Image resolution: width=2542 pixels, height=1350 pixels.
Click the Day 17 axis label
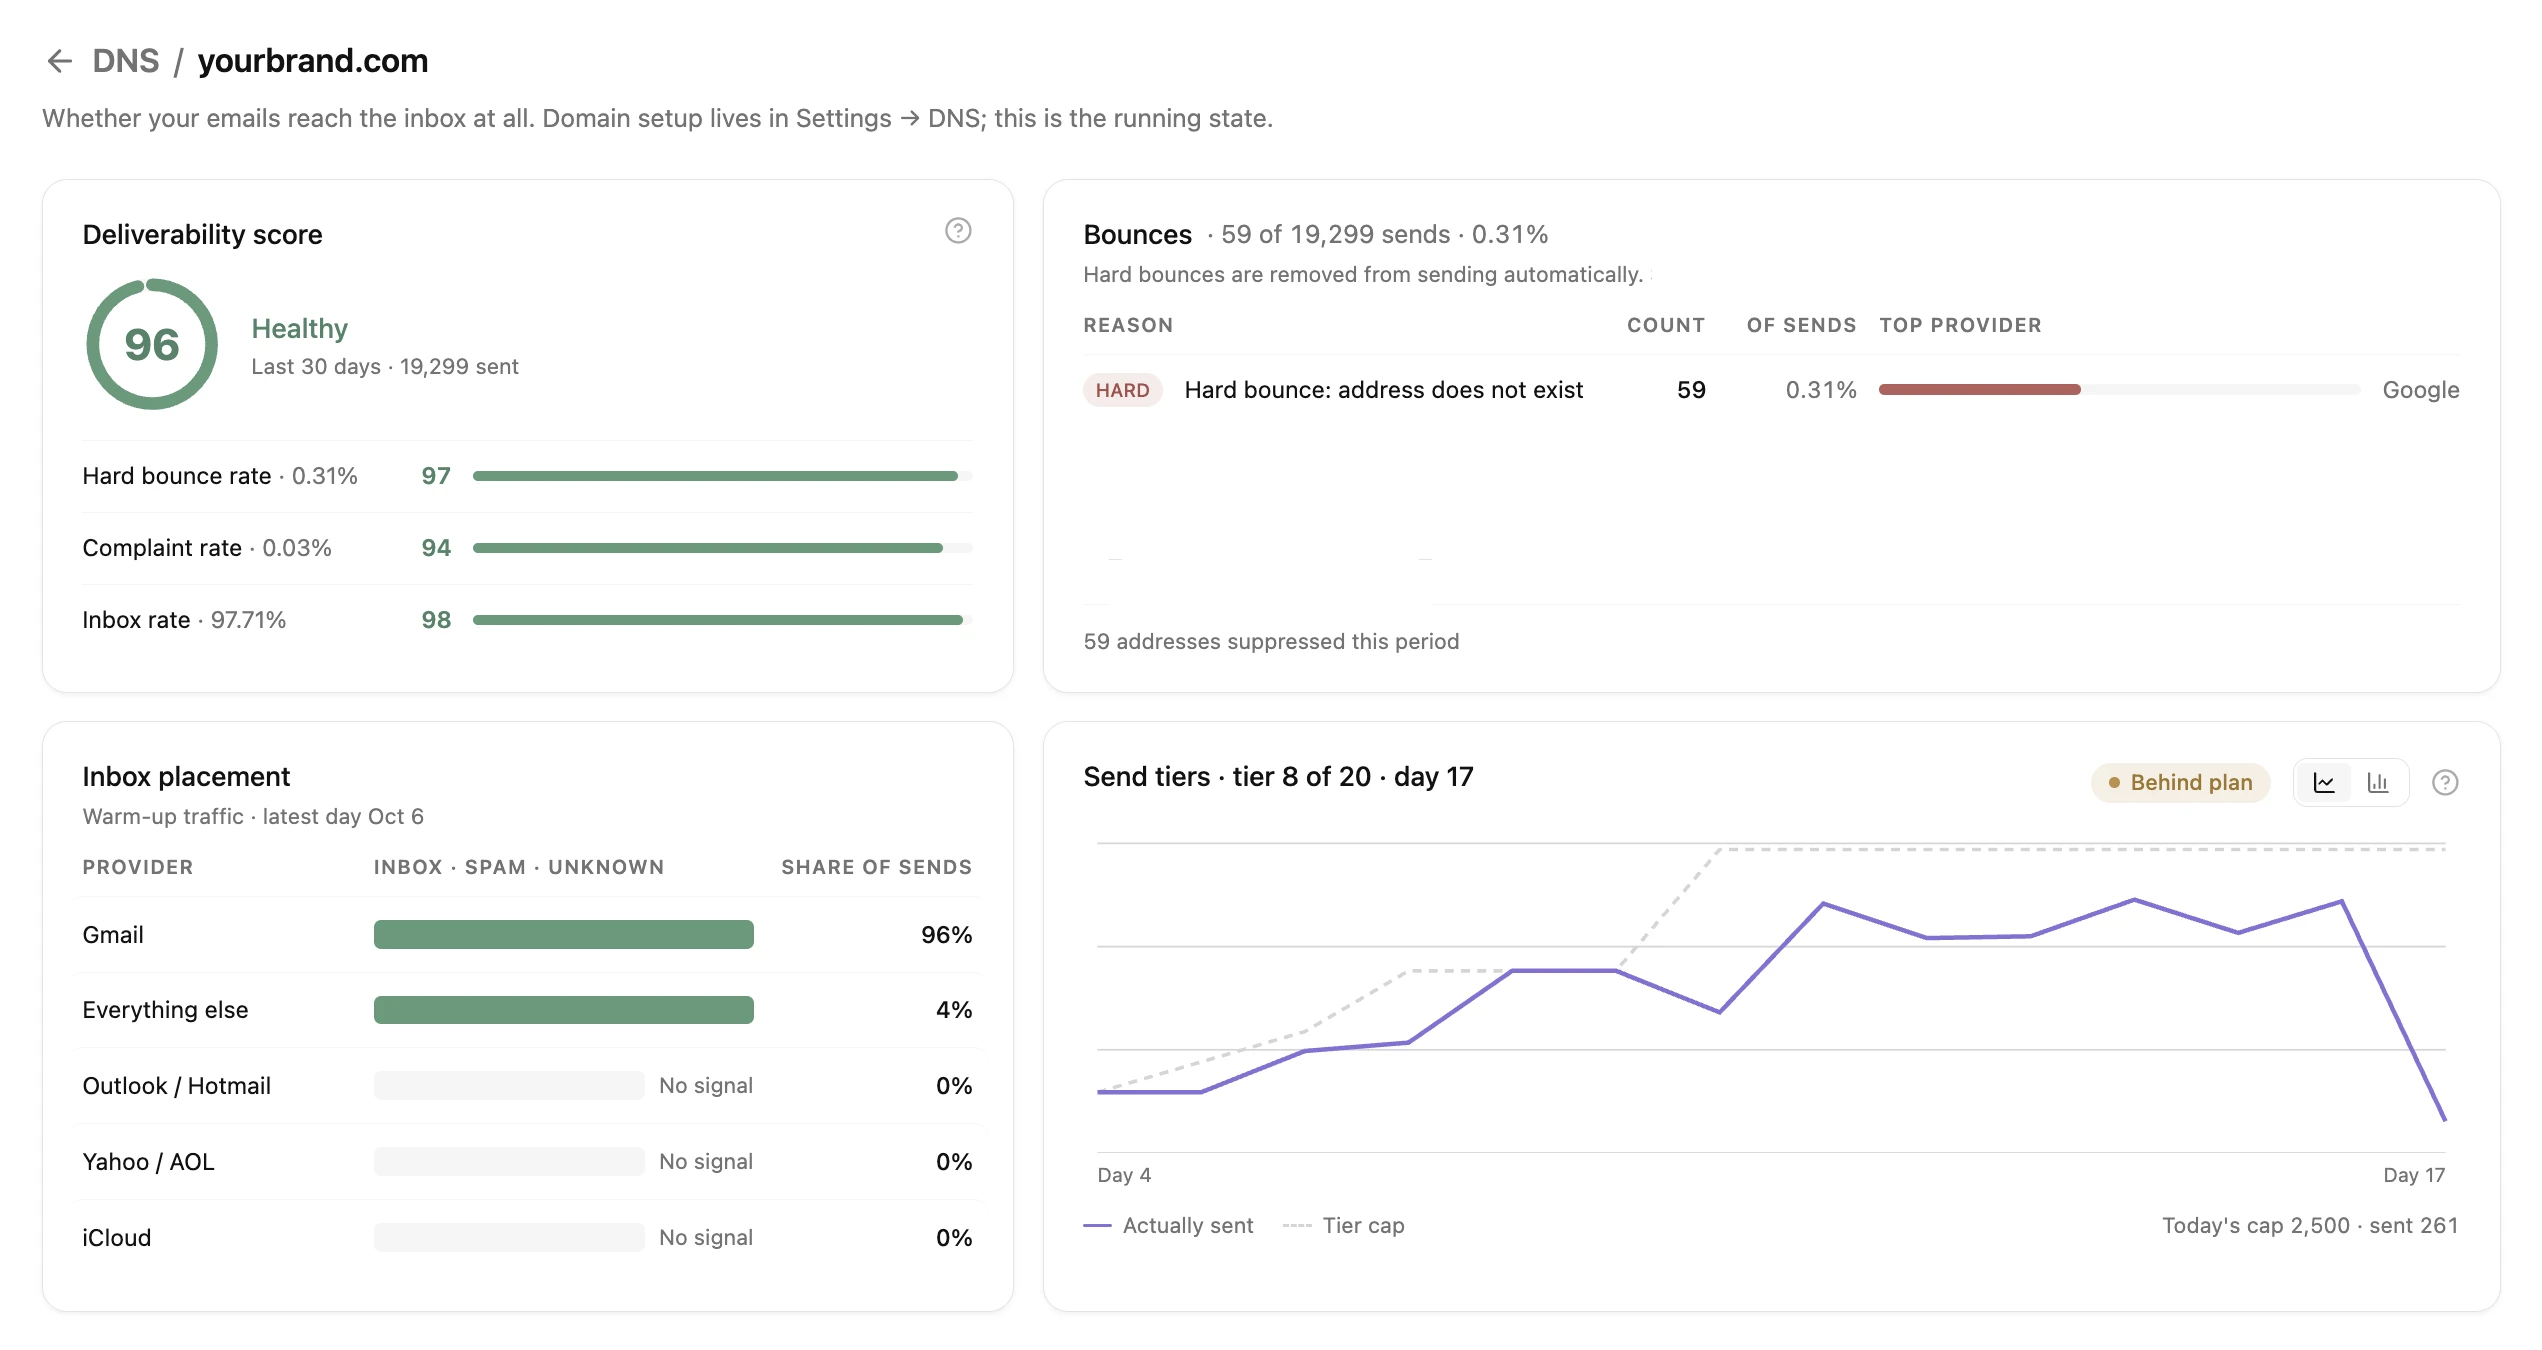tap(2414, 1175)
